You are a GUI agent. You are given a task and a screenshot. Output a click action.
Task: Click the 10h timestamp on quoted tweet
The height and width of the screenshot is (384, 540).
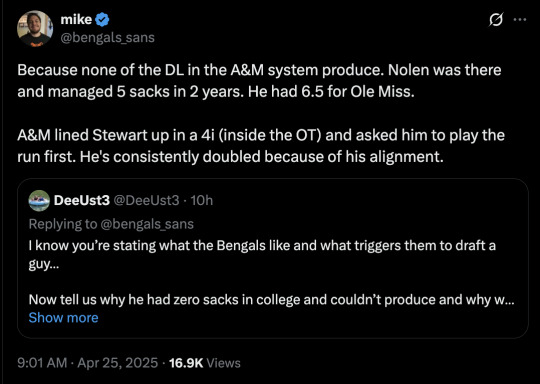[x=202, y=200]
